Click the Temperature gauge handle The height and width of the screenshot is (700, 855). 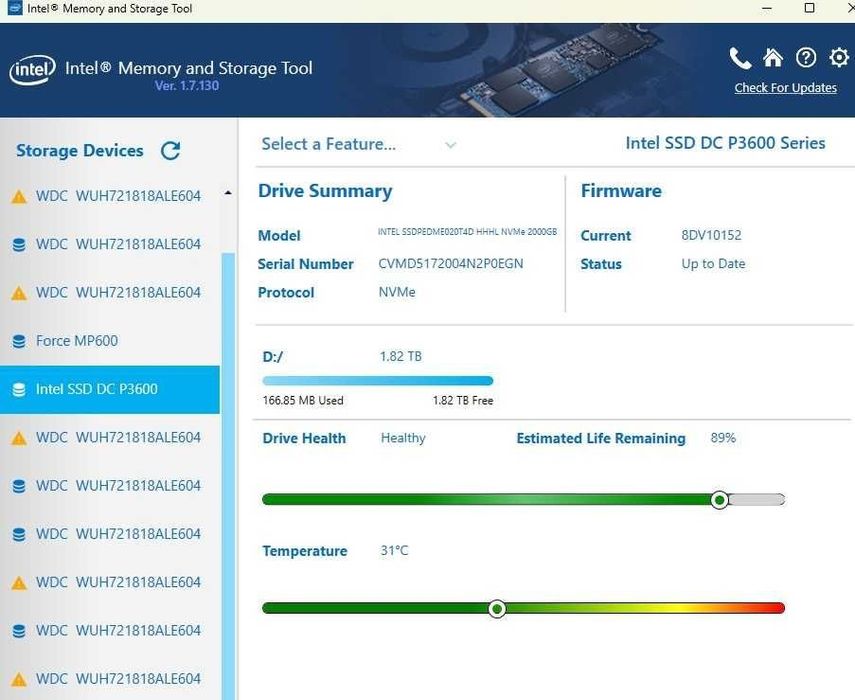pos(497,608)
